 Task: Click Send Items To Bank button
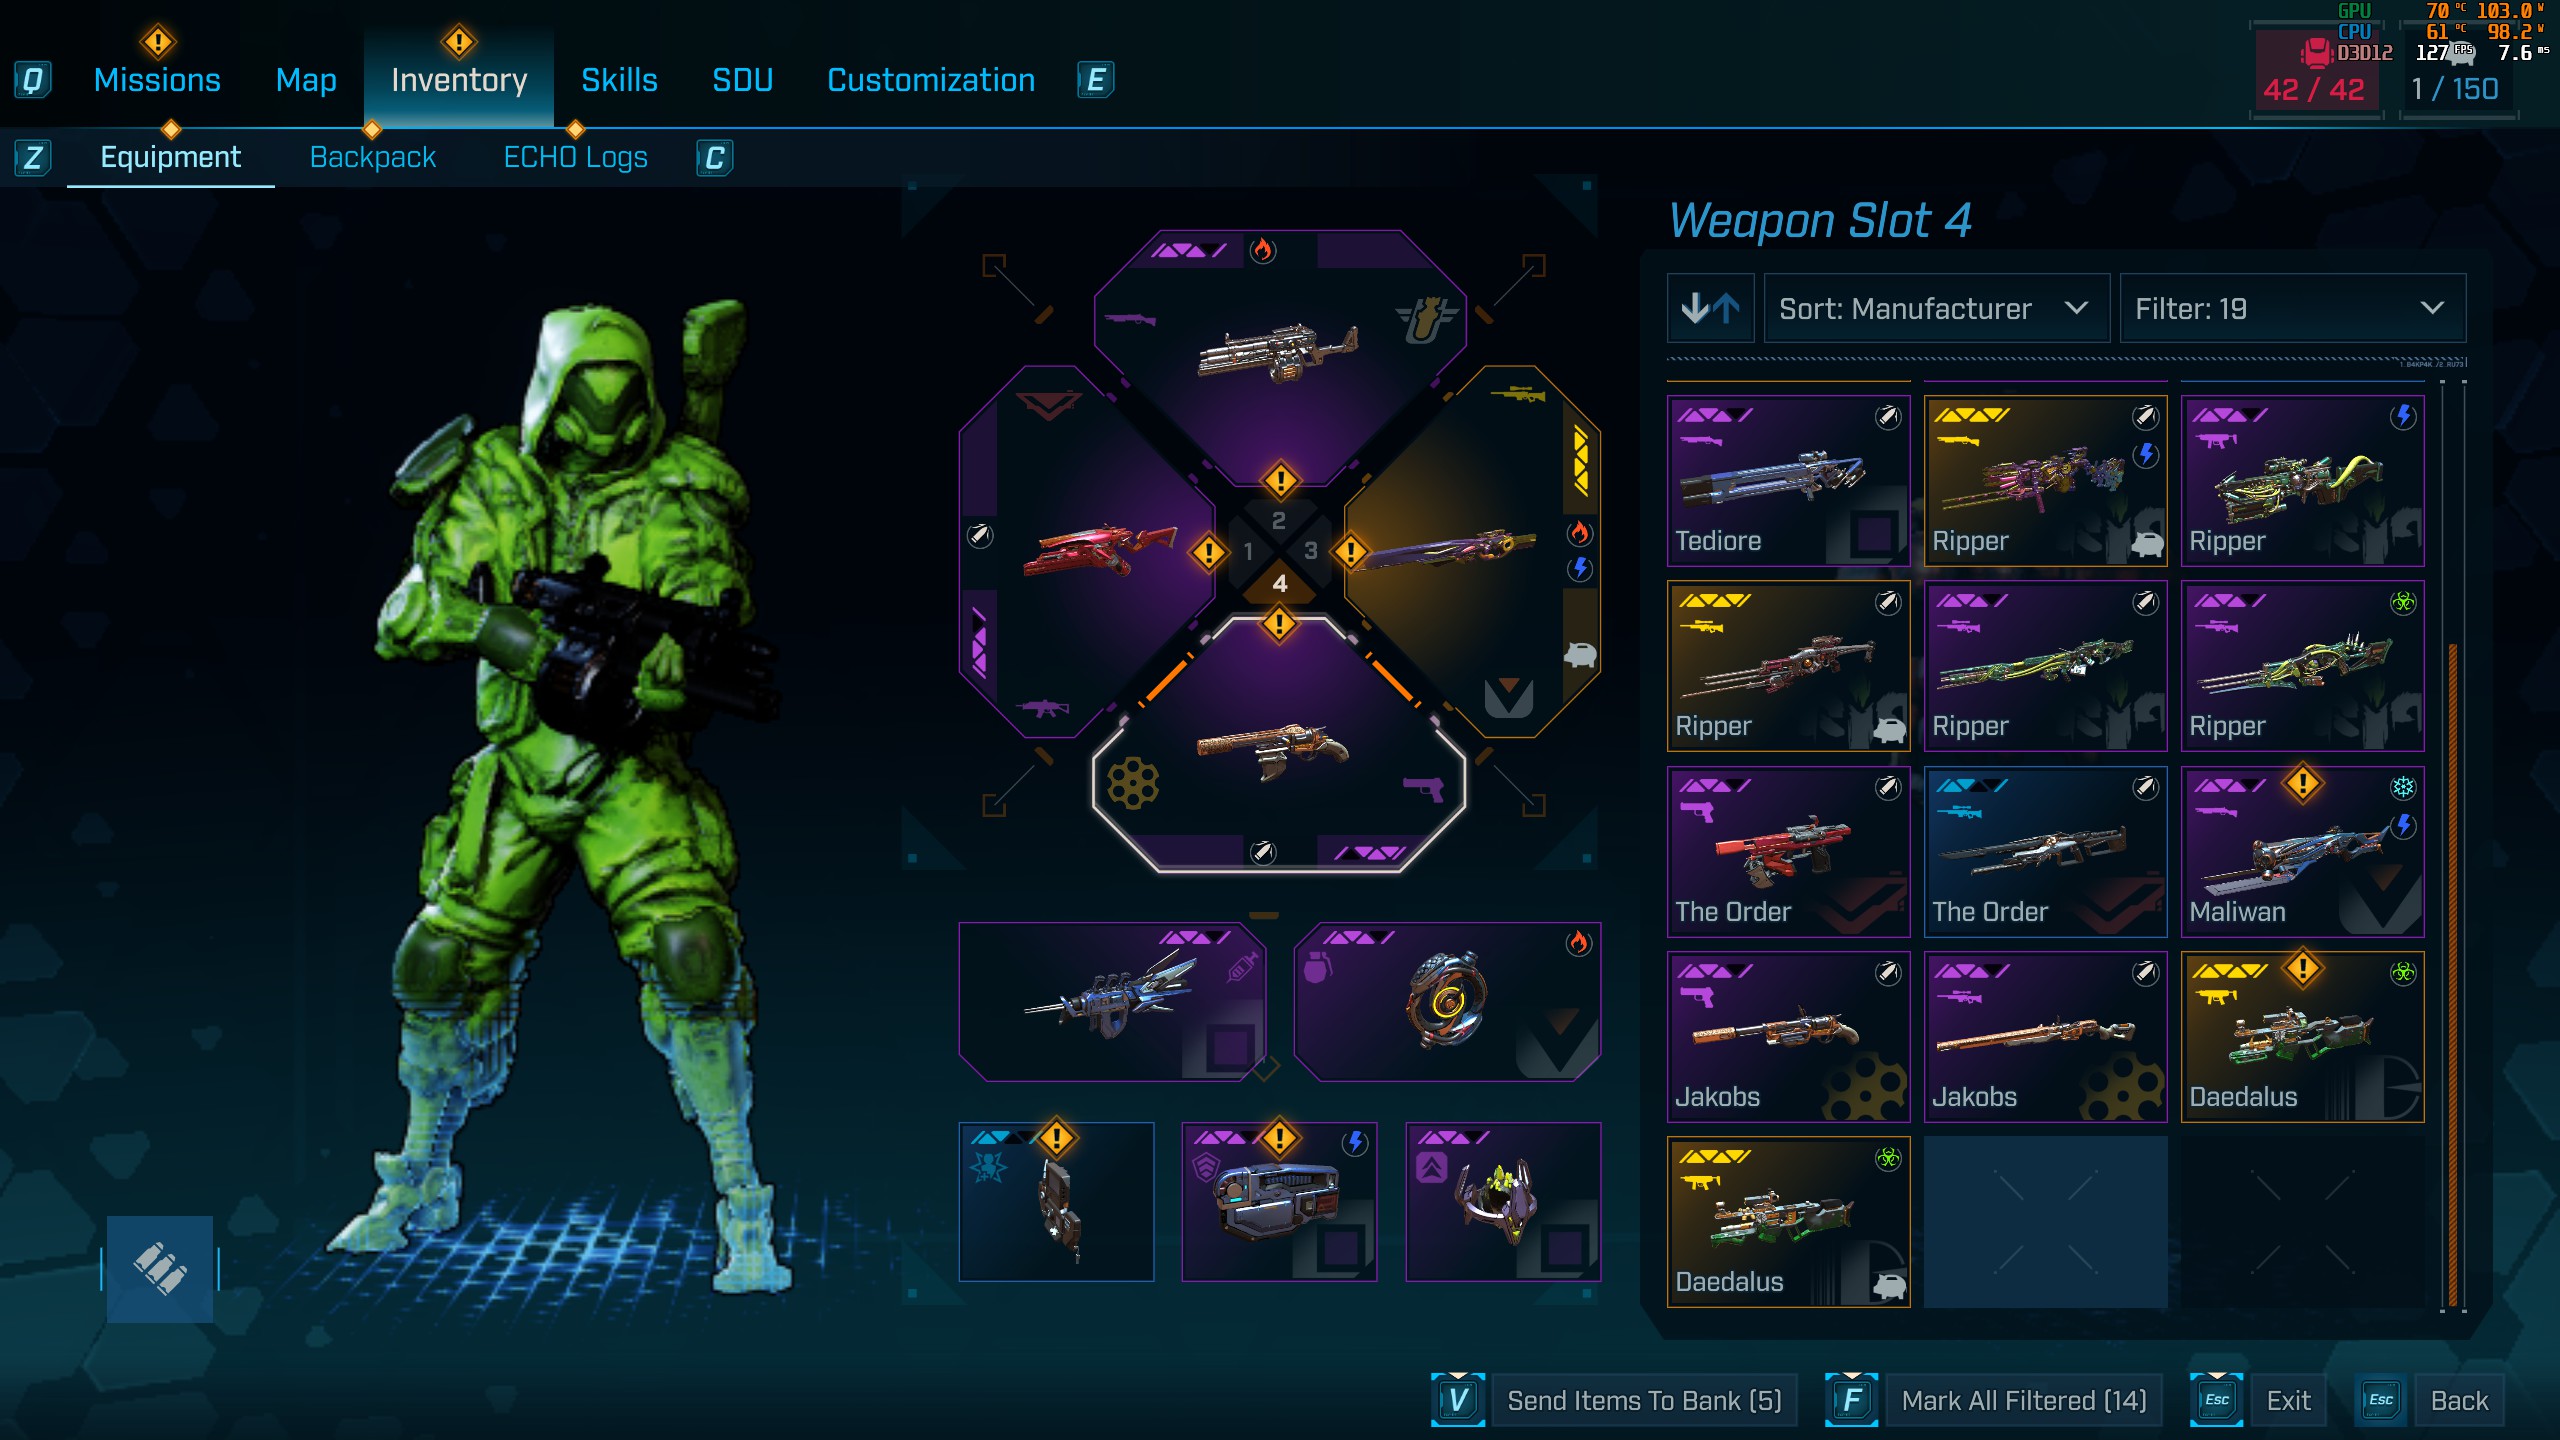click(1645, 1400)
